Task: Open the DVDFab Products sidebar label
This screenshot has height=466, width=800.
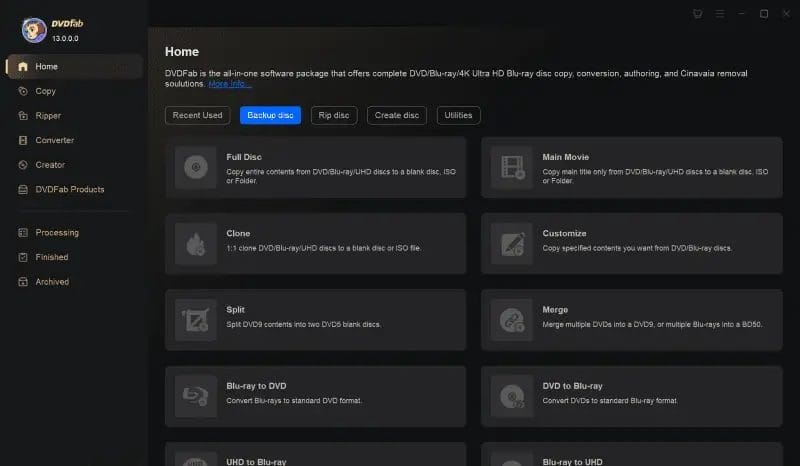Action: click(x=70, y=189)
